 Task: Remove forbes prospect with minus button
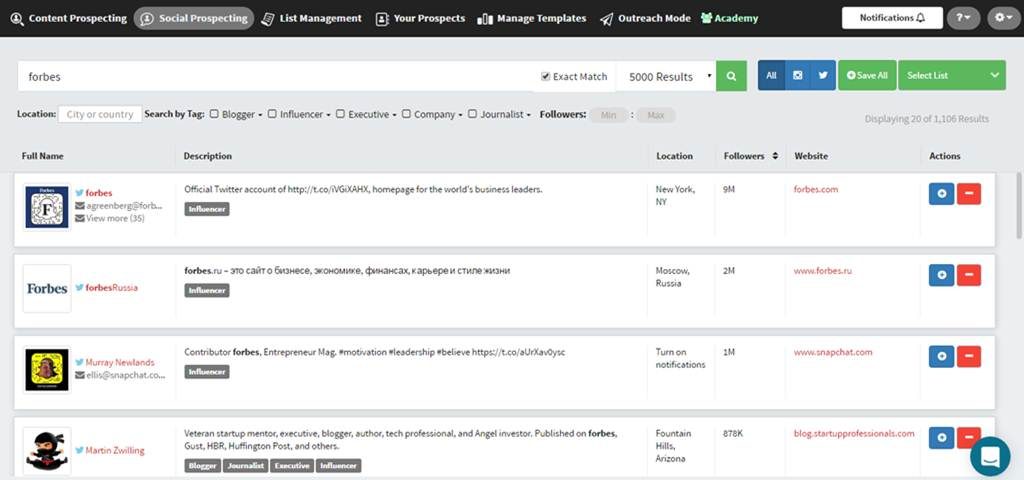tap(968, 194)
